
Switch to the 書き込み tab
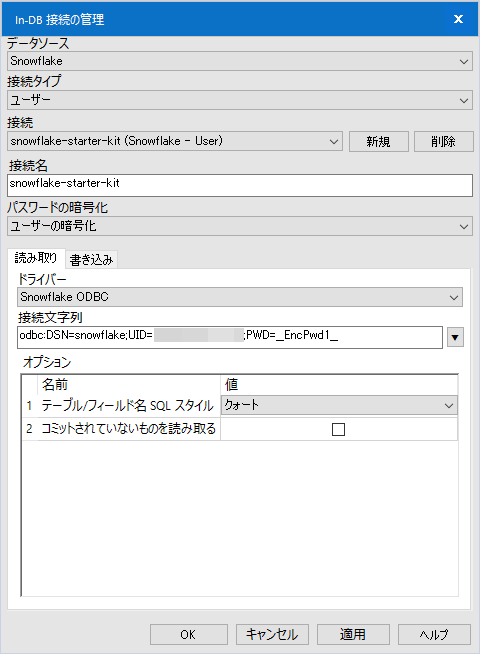tap(91, 260)
